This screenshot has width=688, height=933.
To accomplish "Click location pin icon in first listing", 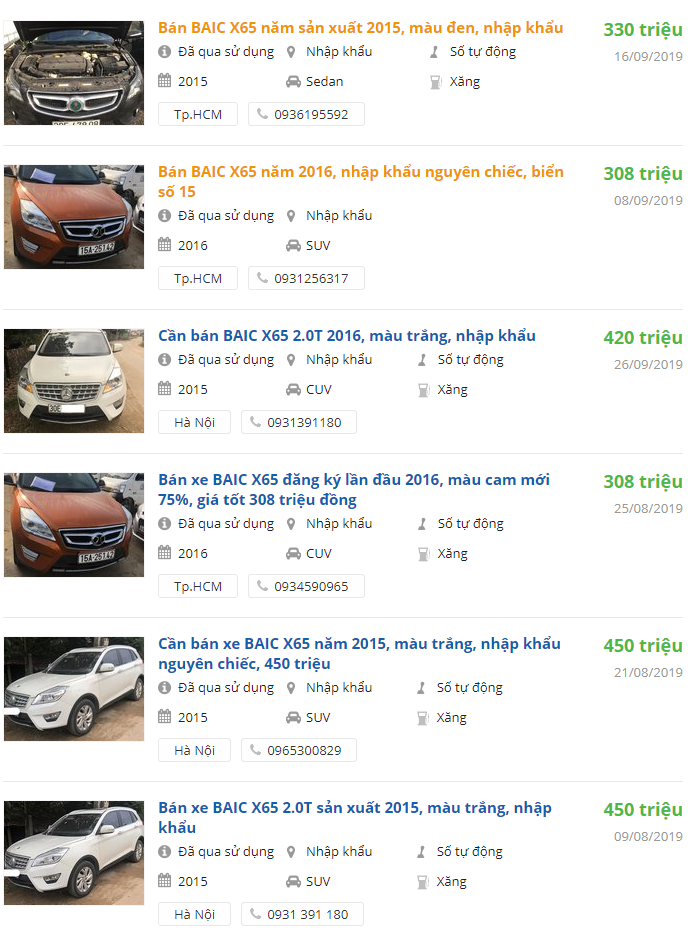I will click(292, 52).
